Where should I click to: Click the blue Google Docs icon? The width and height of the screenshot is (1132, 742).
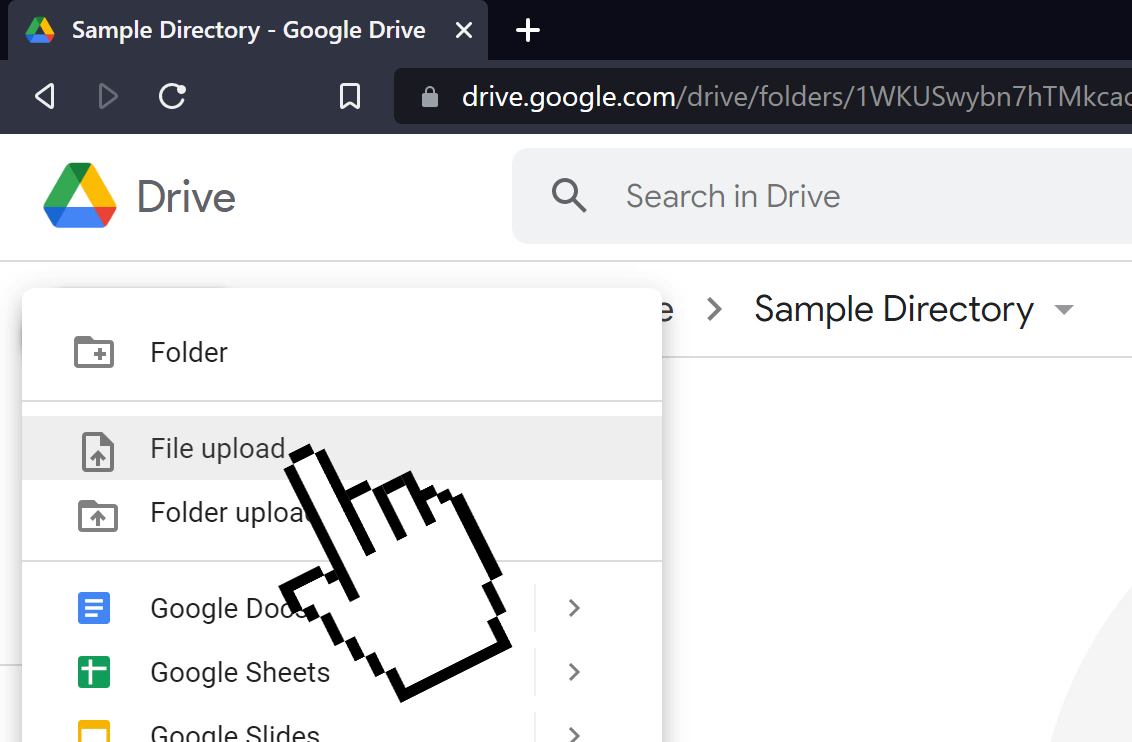[x=94, y=608]
